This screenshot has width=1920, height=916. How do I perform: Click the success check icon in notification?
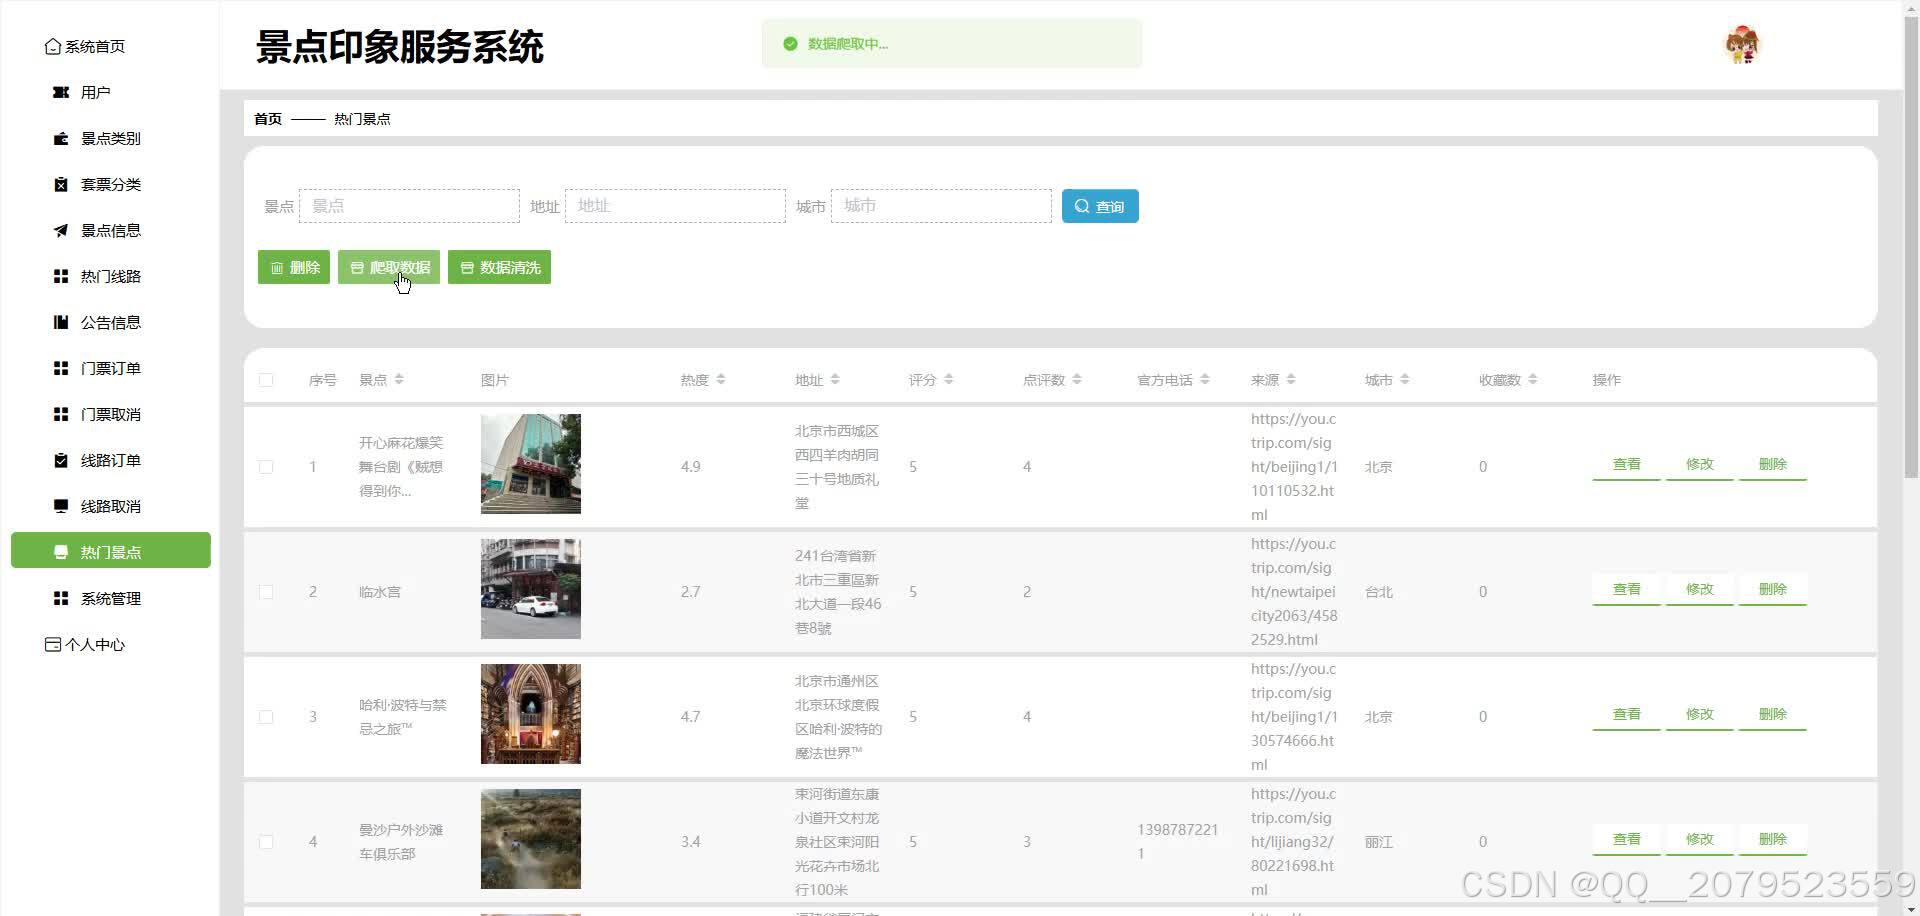[x=790, y=44]
